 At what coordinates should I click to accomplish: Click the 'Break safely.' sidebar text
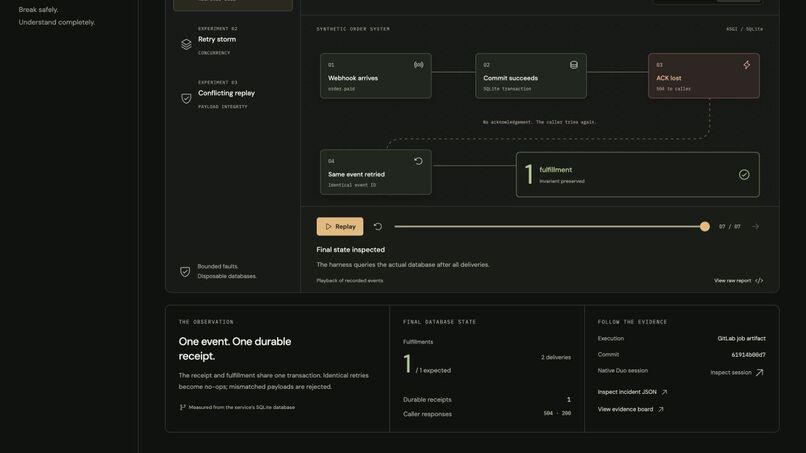pyautogui.click(x=39, y=10)
